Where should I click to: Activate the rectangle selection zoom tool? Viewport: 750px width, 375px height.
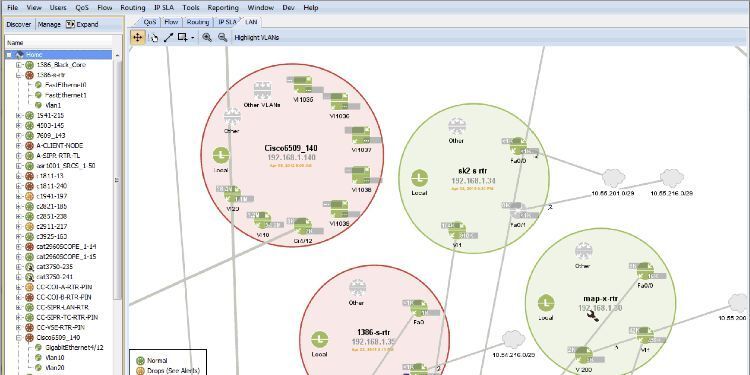(x=182, y=37)
